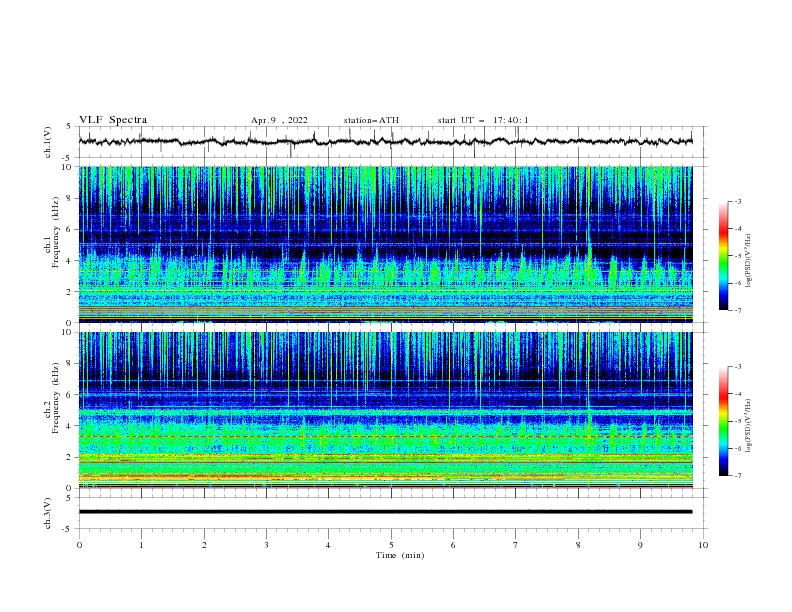Click the "6" tick on time axis
This screenshot has width=792, height=612.
453,545
